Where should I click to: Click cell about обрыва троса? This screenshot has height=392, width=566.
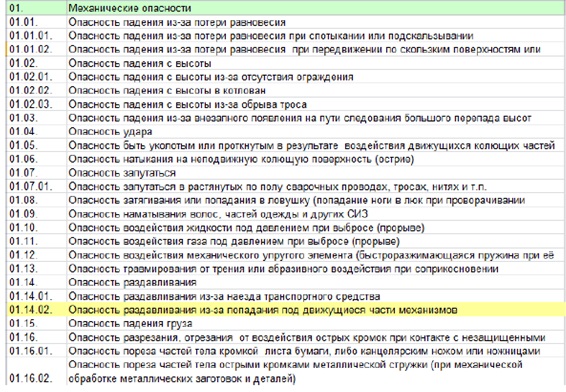pyautogui.click(x=316, y=104)
